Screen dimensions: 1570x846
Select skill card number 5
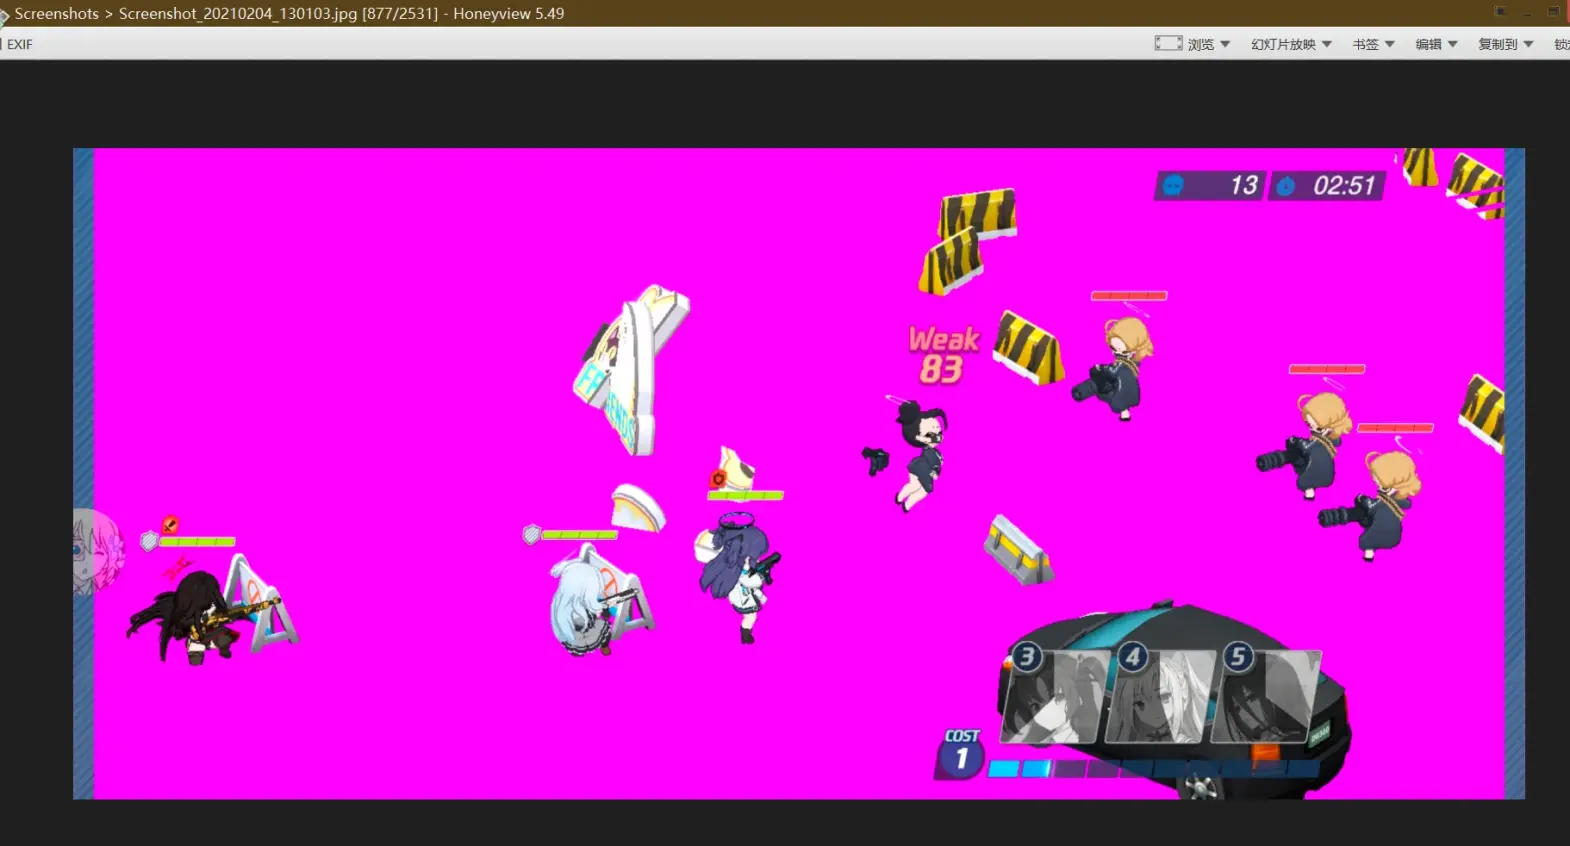[x=1267, y=696]
